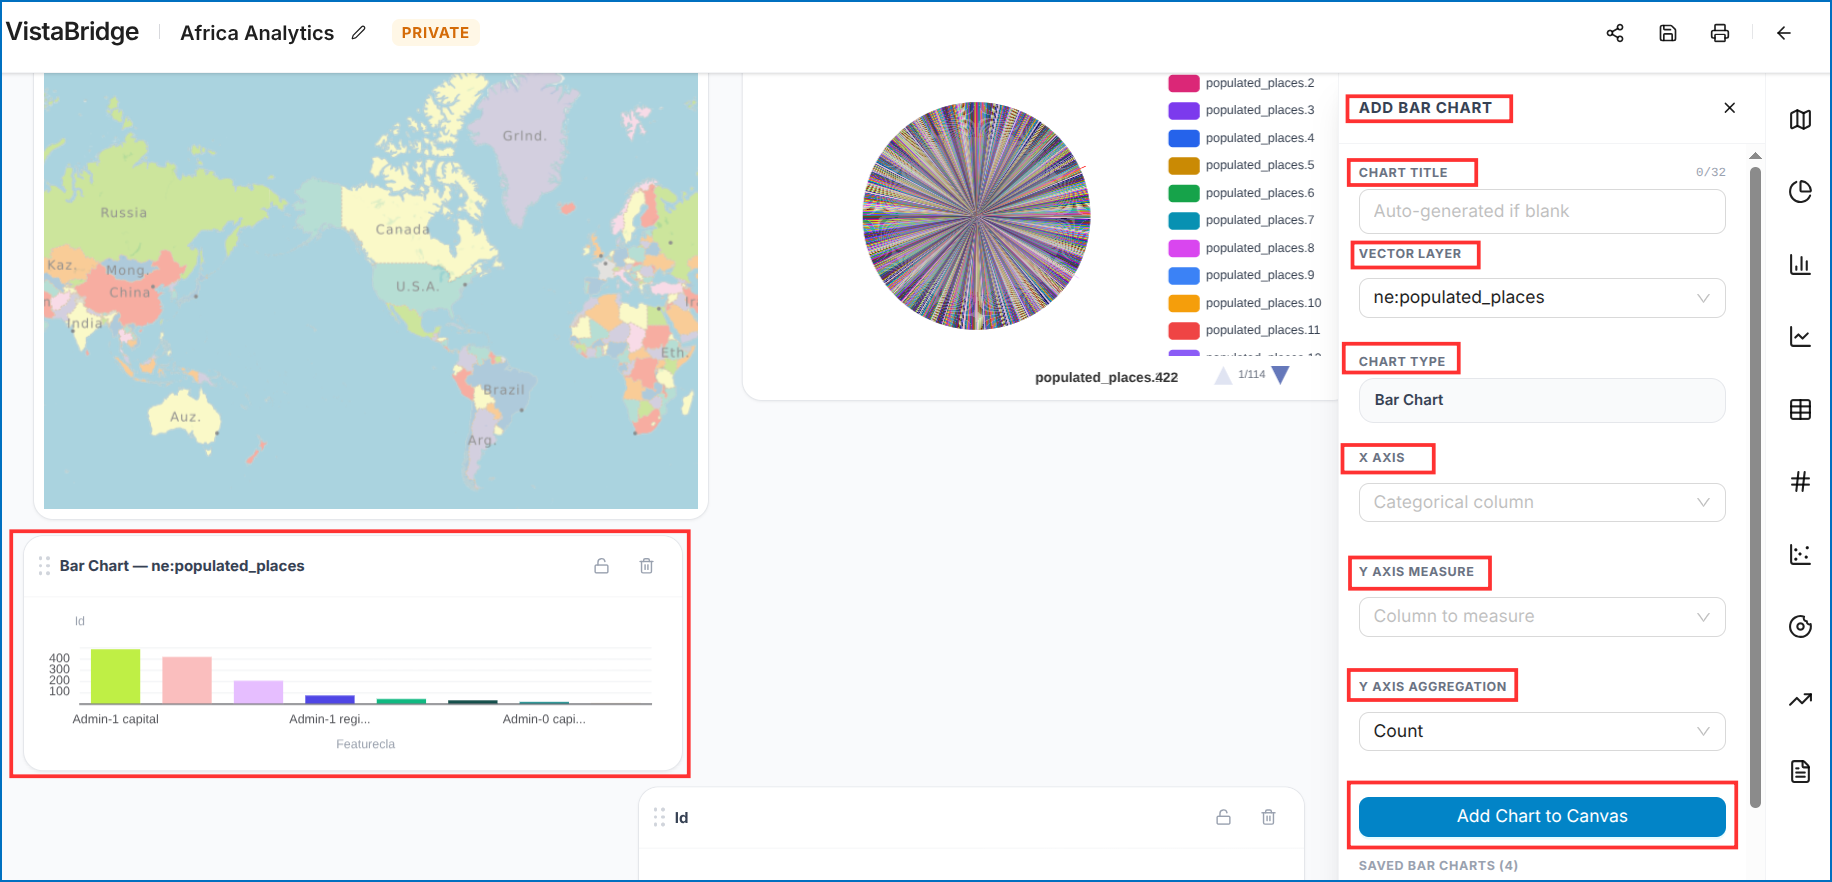Open the Vector Layer ne:populated_places dropdown
Screen dimensions: 1832x882
click(x=1542, y=298)
